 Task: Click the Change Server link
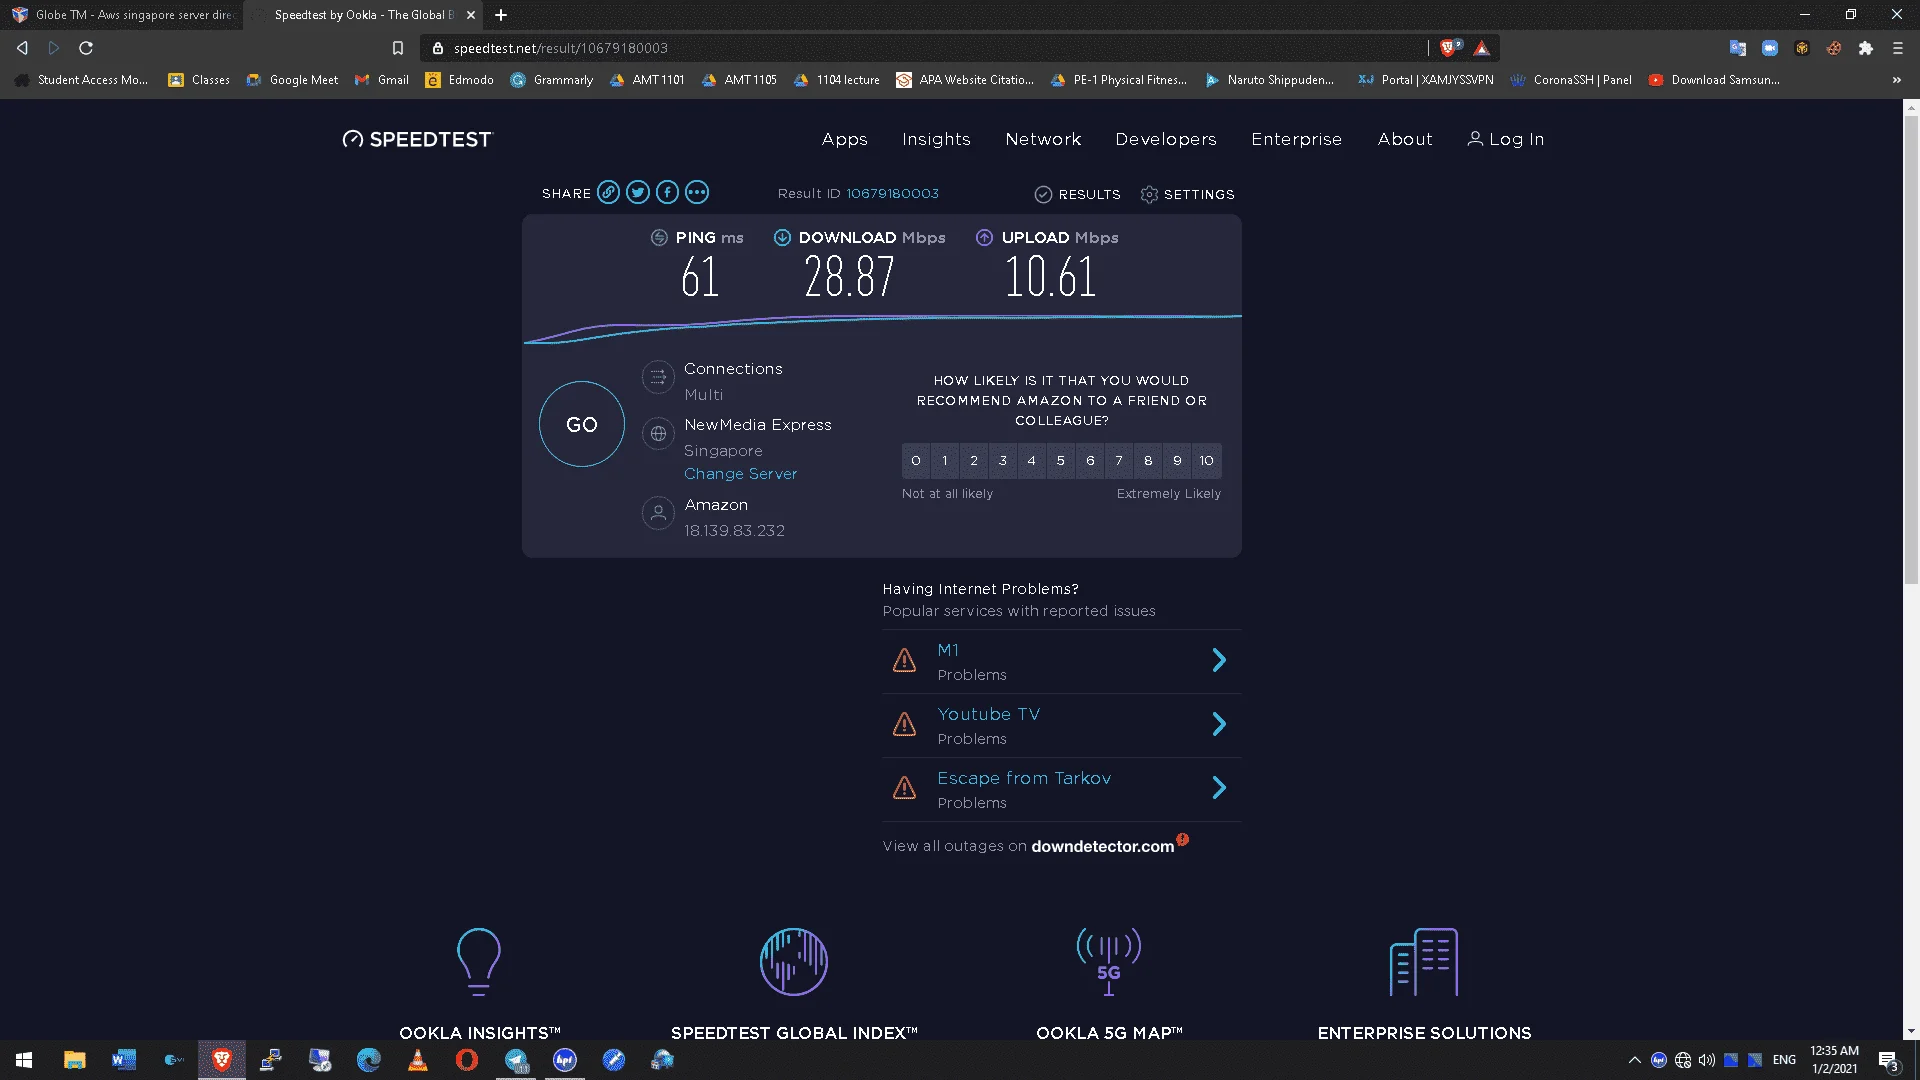point(741,474)
